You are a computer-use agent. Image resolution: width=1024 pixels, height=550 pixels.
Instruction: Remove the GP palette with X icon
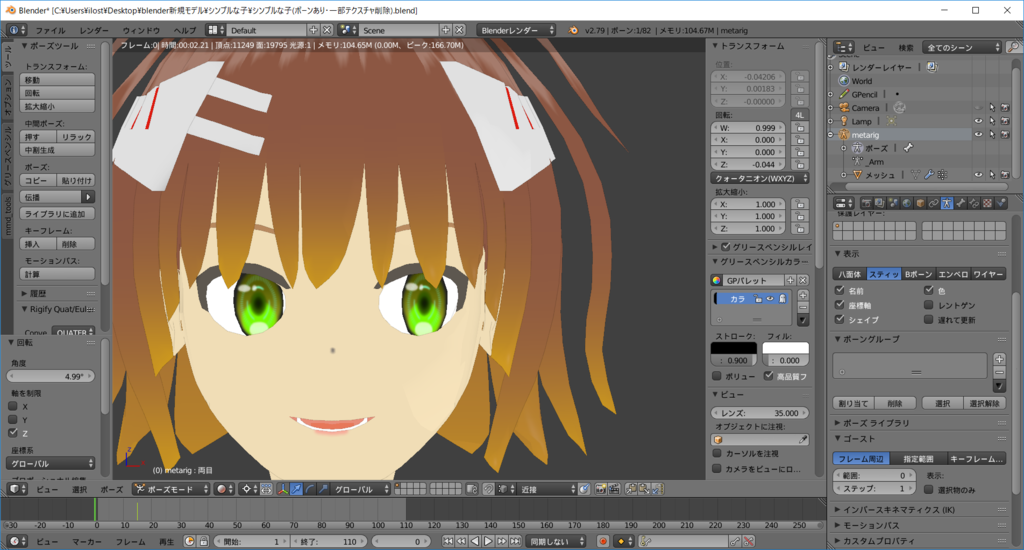pos(803,280)
